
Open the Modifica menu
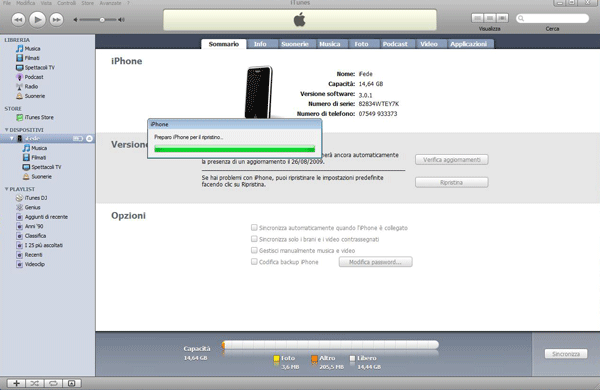point(25,3)
